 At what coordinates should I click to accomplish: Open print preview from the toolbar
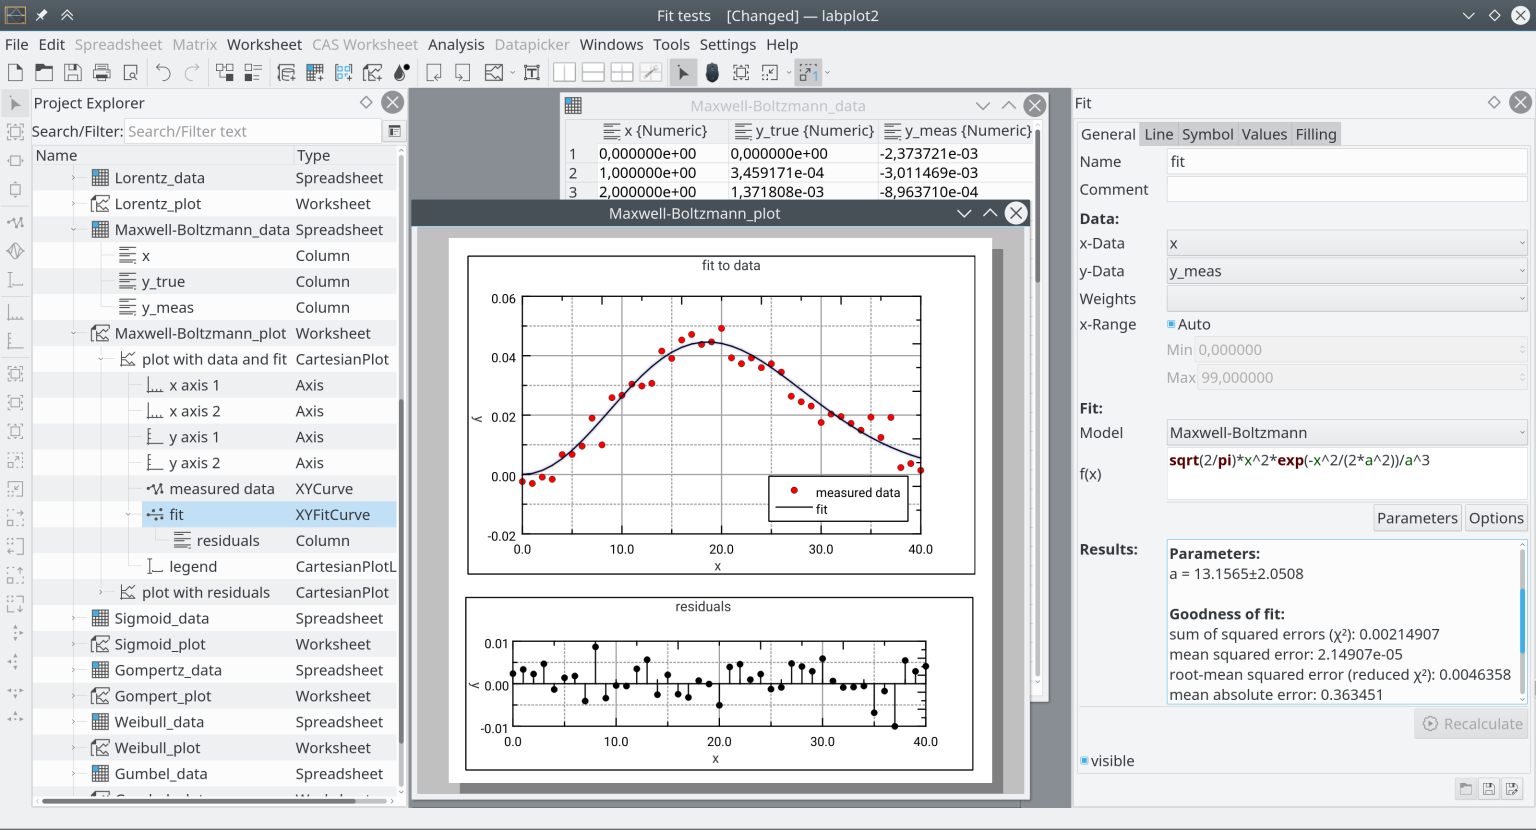tap(129, 72)
